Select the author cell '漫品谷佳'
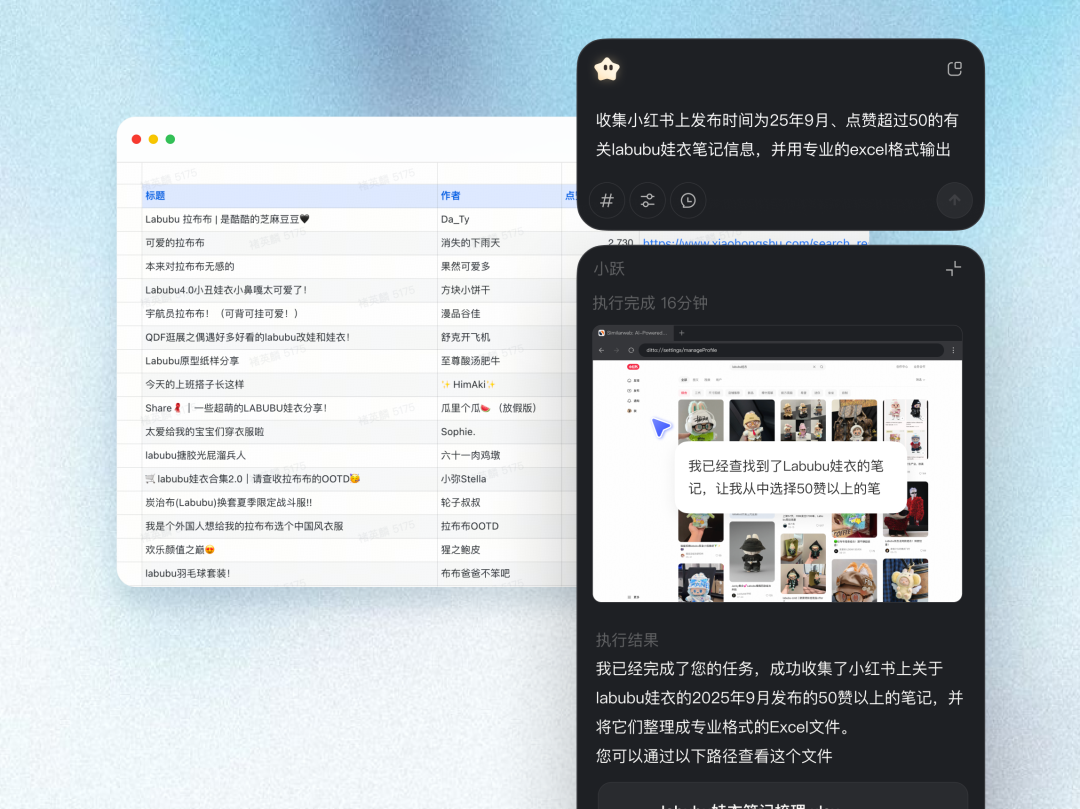Screen dimensions: 1080x809 pos(499,313)
